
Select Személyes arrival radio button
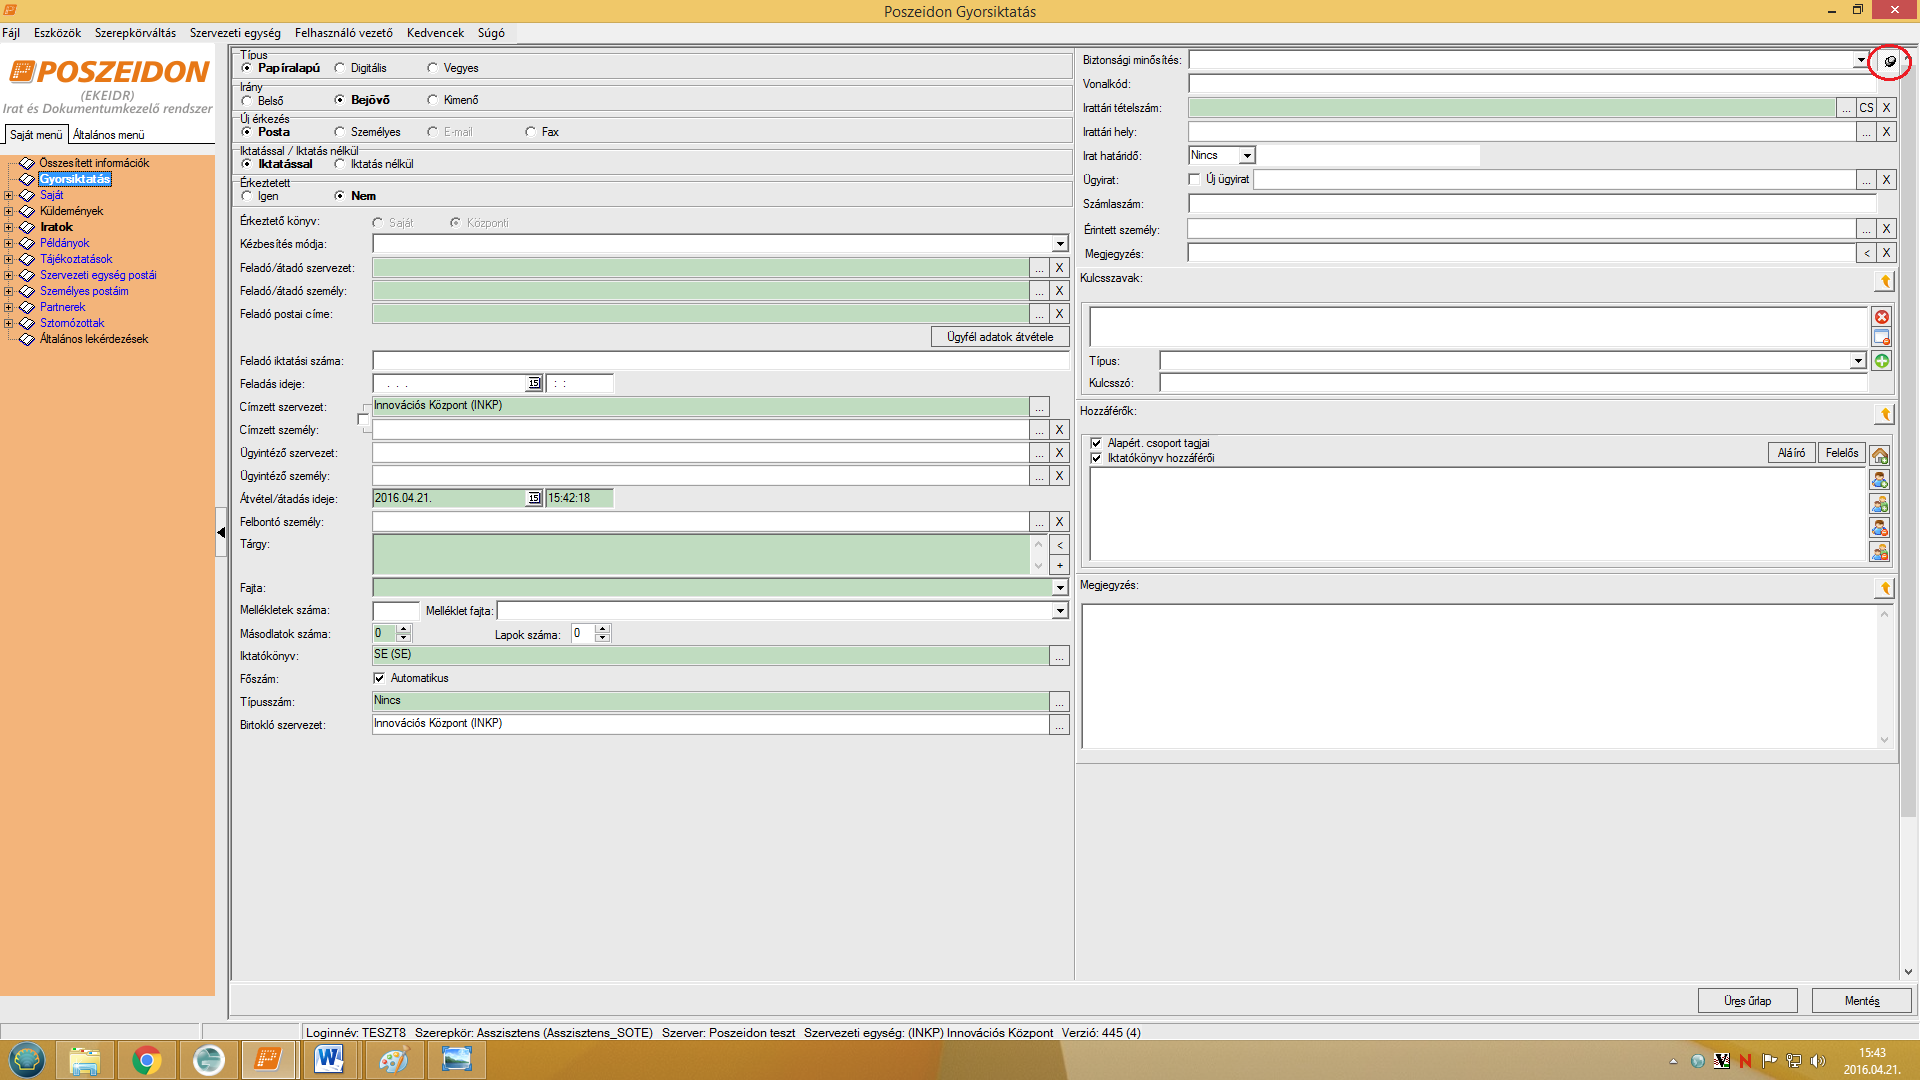coord(340,132)
